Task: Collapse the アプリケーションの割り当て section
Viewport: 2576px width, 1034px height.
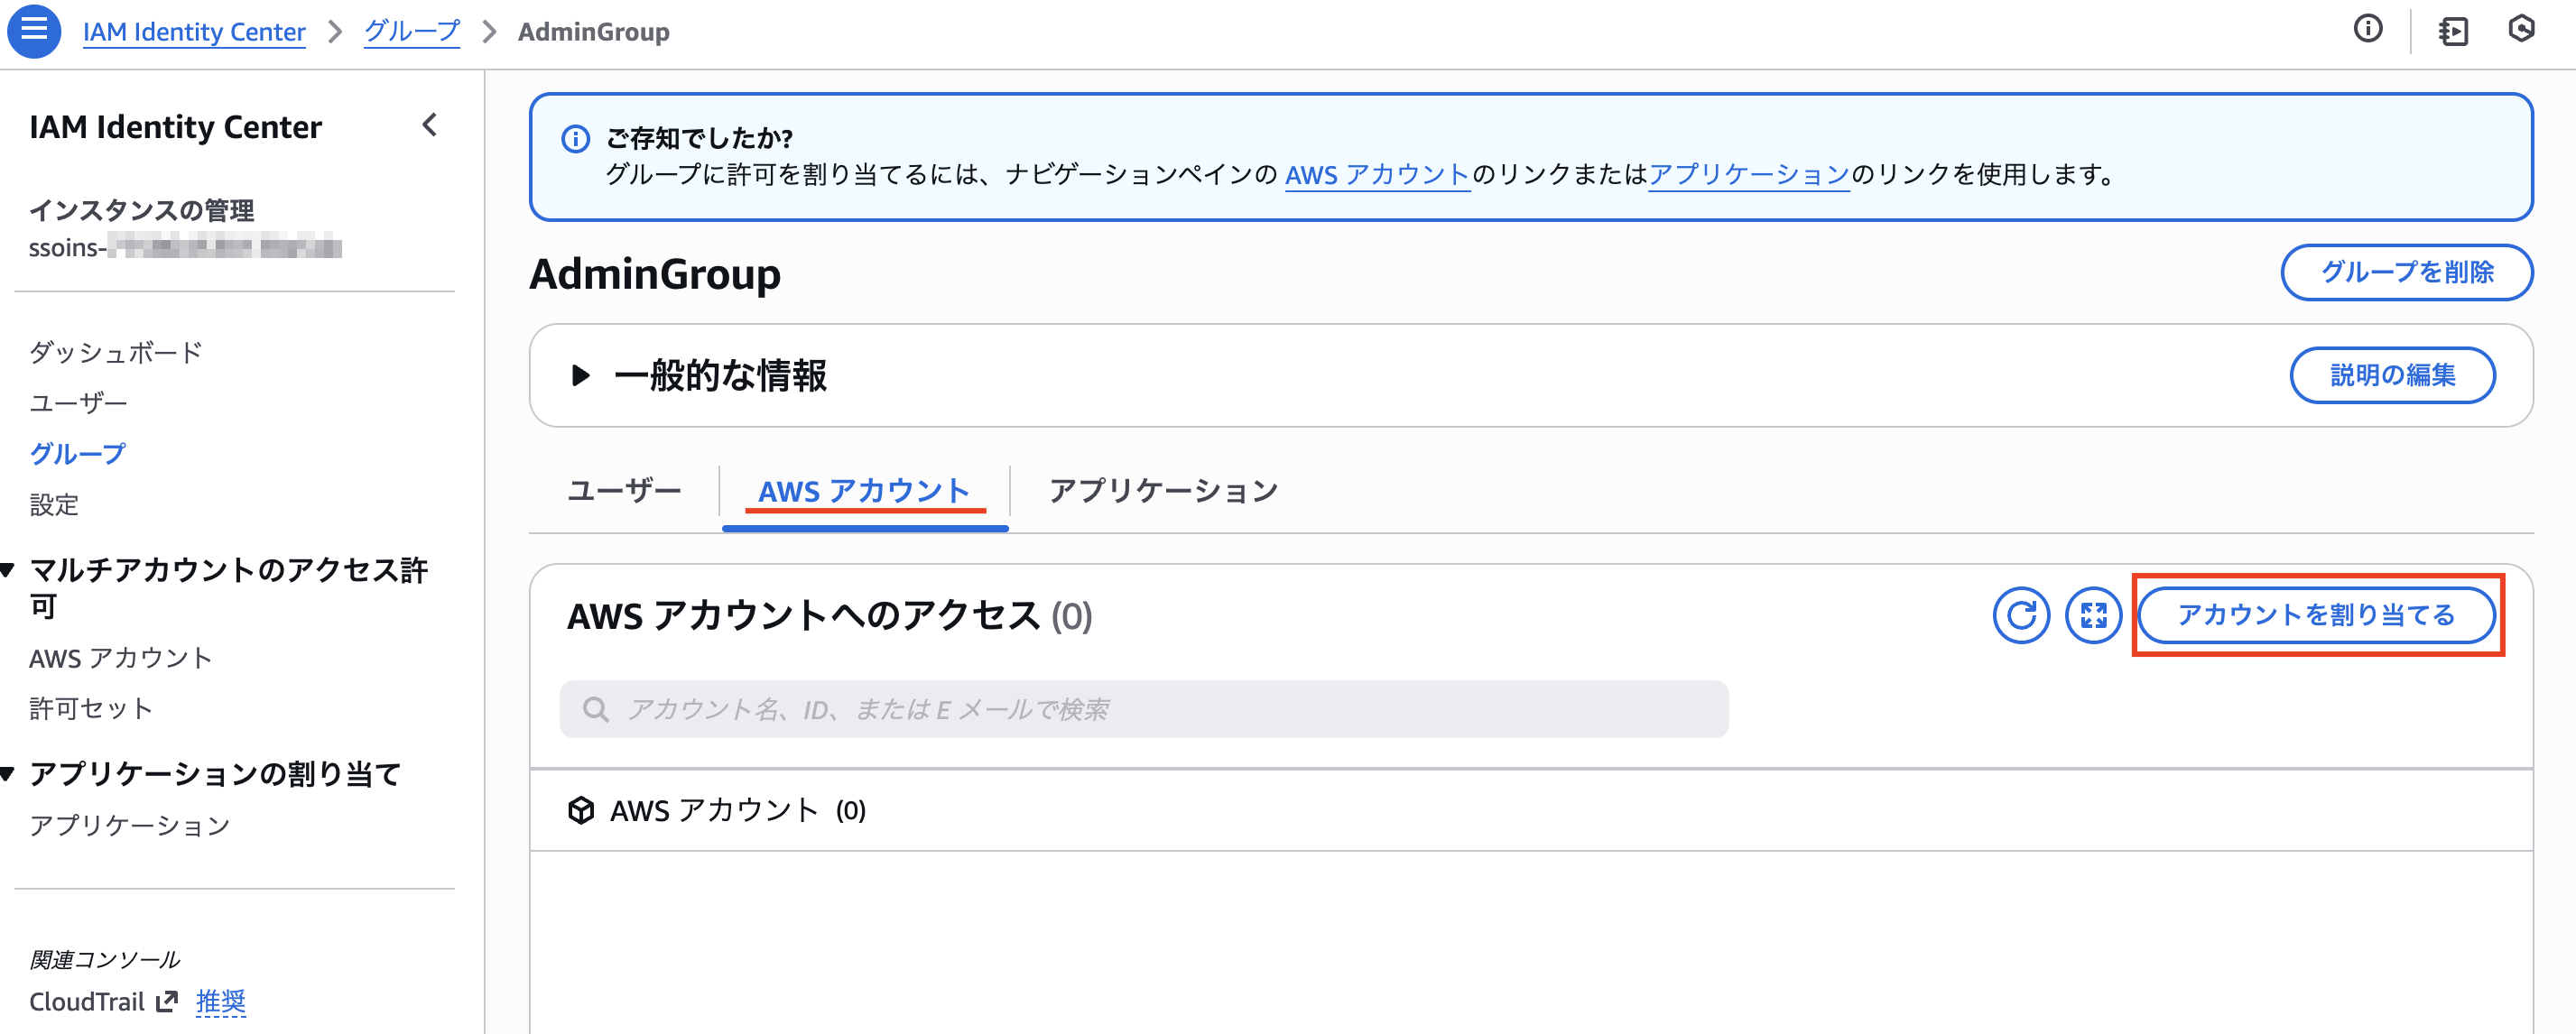Action: (10, 773)
